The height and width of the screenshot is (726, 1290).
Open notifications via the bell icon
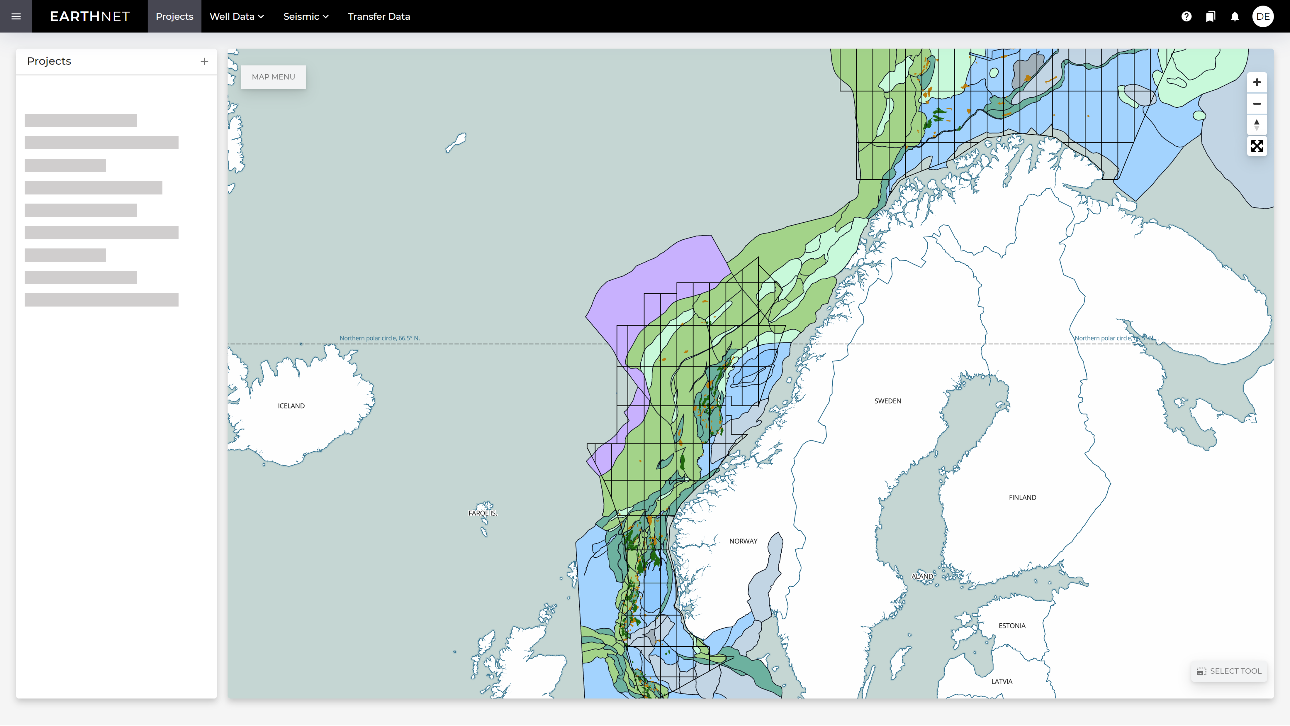1235,16
